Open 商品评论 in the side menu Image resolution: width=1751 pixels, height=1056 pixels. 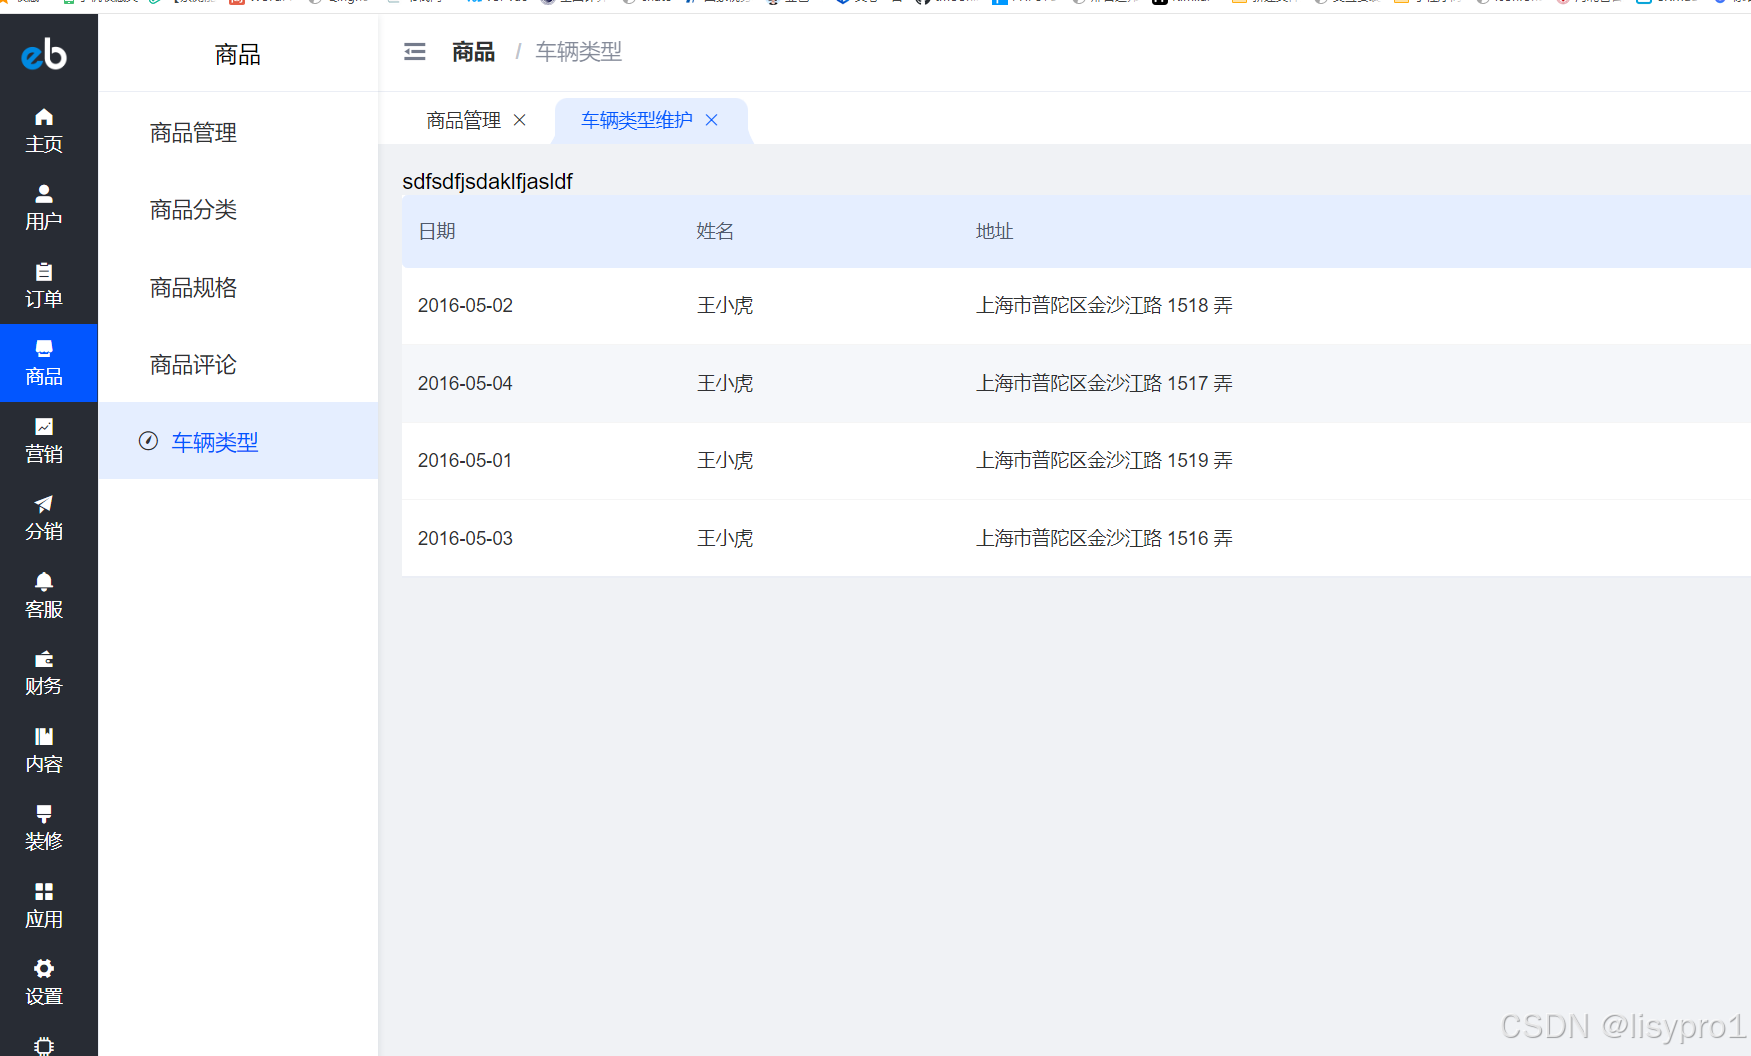pyautogui.click(x=192, y=364)
